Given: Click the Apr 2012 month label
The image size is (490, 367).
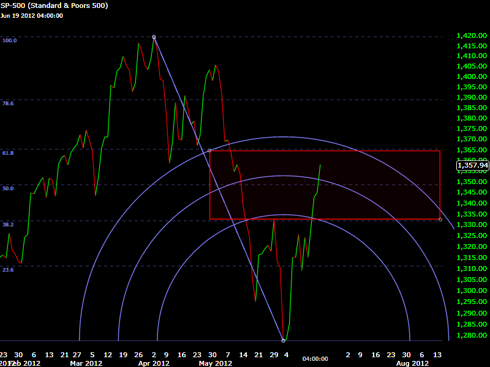Looking at the screenshot, I should pos(154,363).
